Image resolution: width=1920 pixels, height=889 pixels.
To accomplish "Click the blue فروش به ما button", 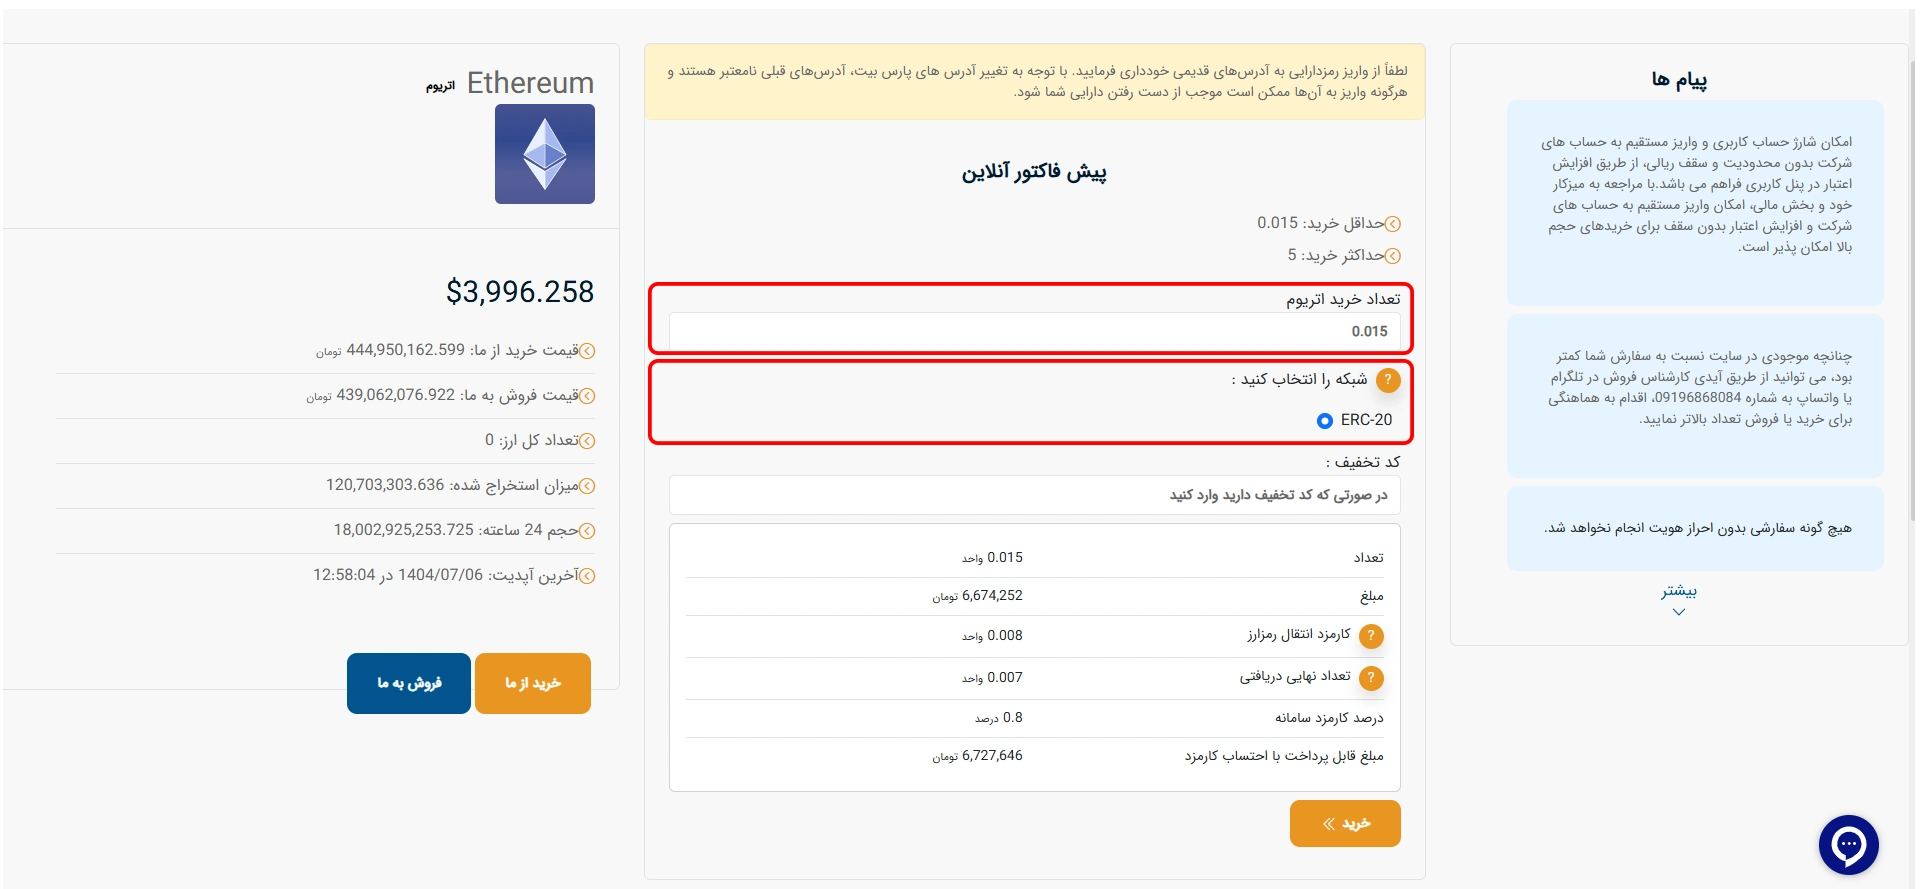I will coord(409,683).
